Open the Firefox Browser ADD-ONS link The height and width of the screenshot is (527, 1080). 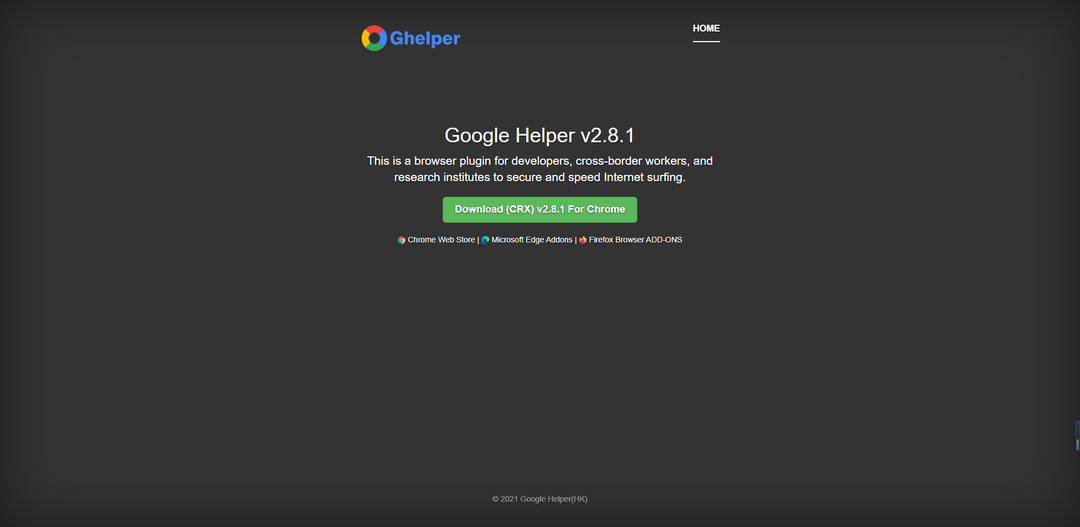tap(635, 240)
